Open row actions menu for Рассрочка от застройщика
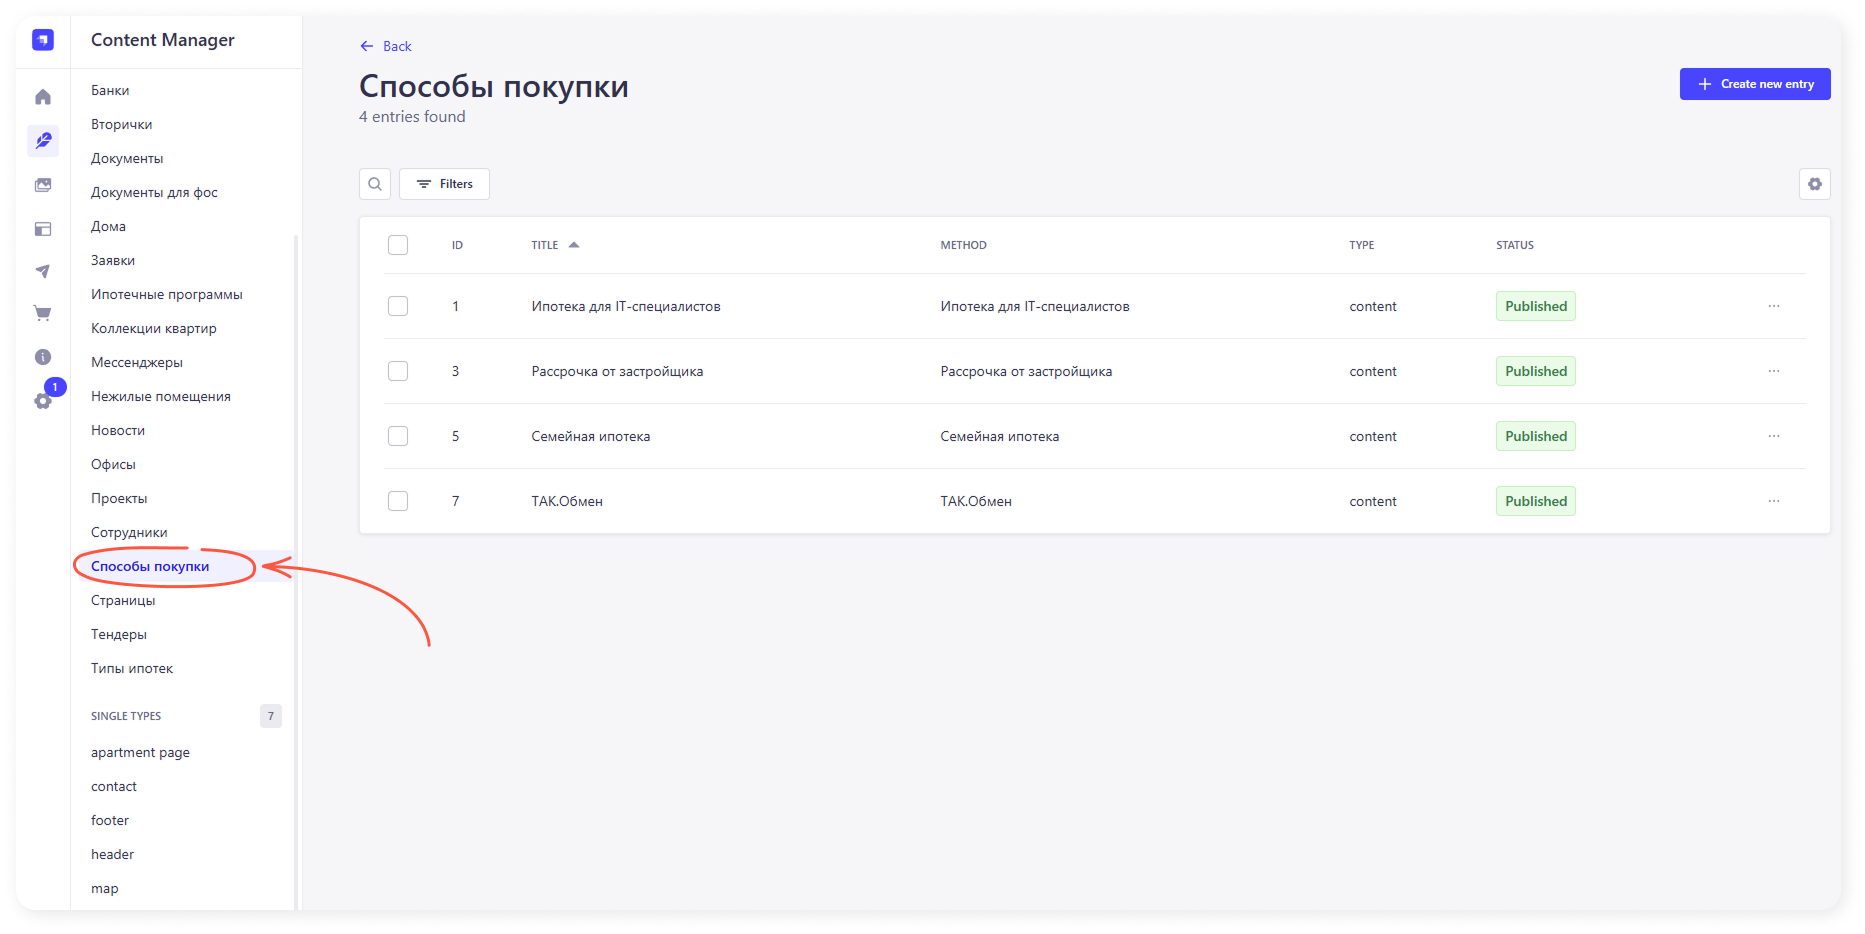 pyautogui.click(x=1773, y=371)
